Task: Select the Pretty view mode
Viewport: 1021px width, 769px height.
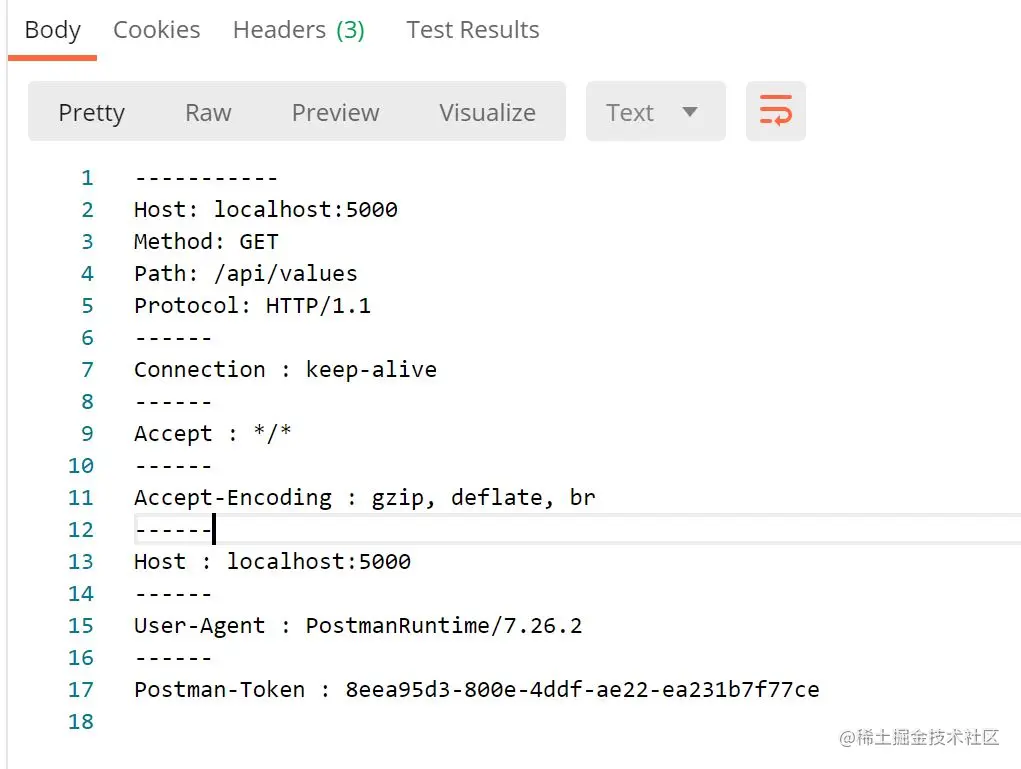Action: click(91, 112)
